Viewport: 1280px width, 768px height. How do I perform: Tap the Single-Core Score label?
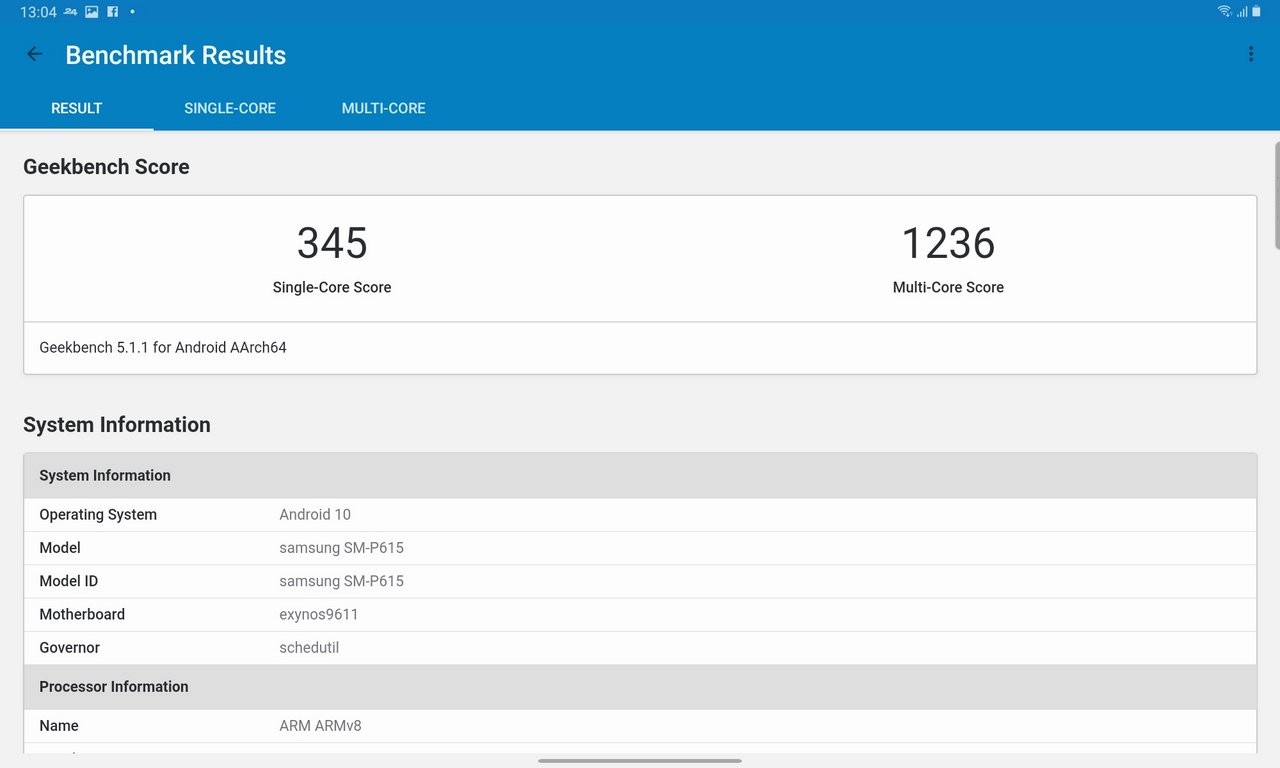332,287
